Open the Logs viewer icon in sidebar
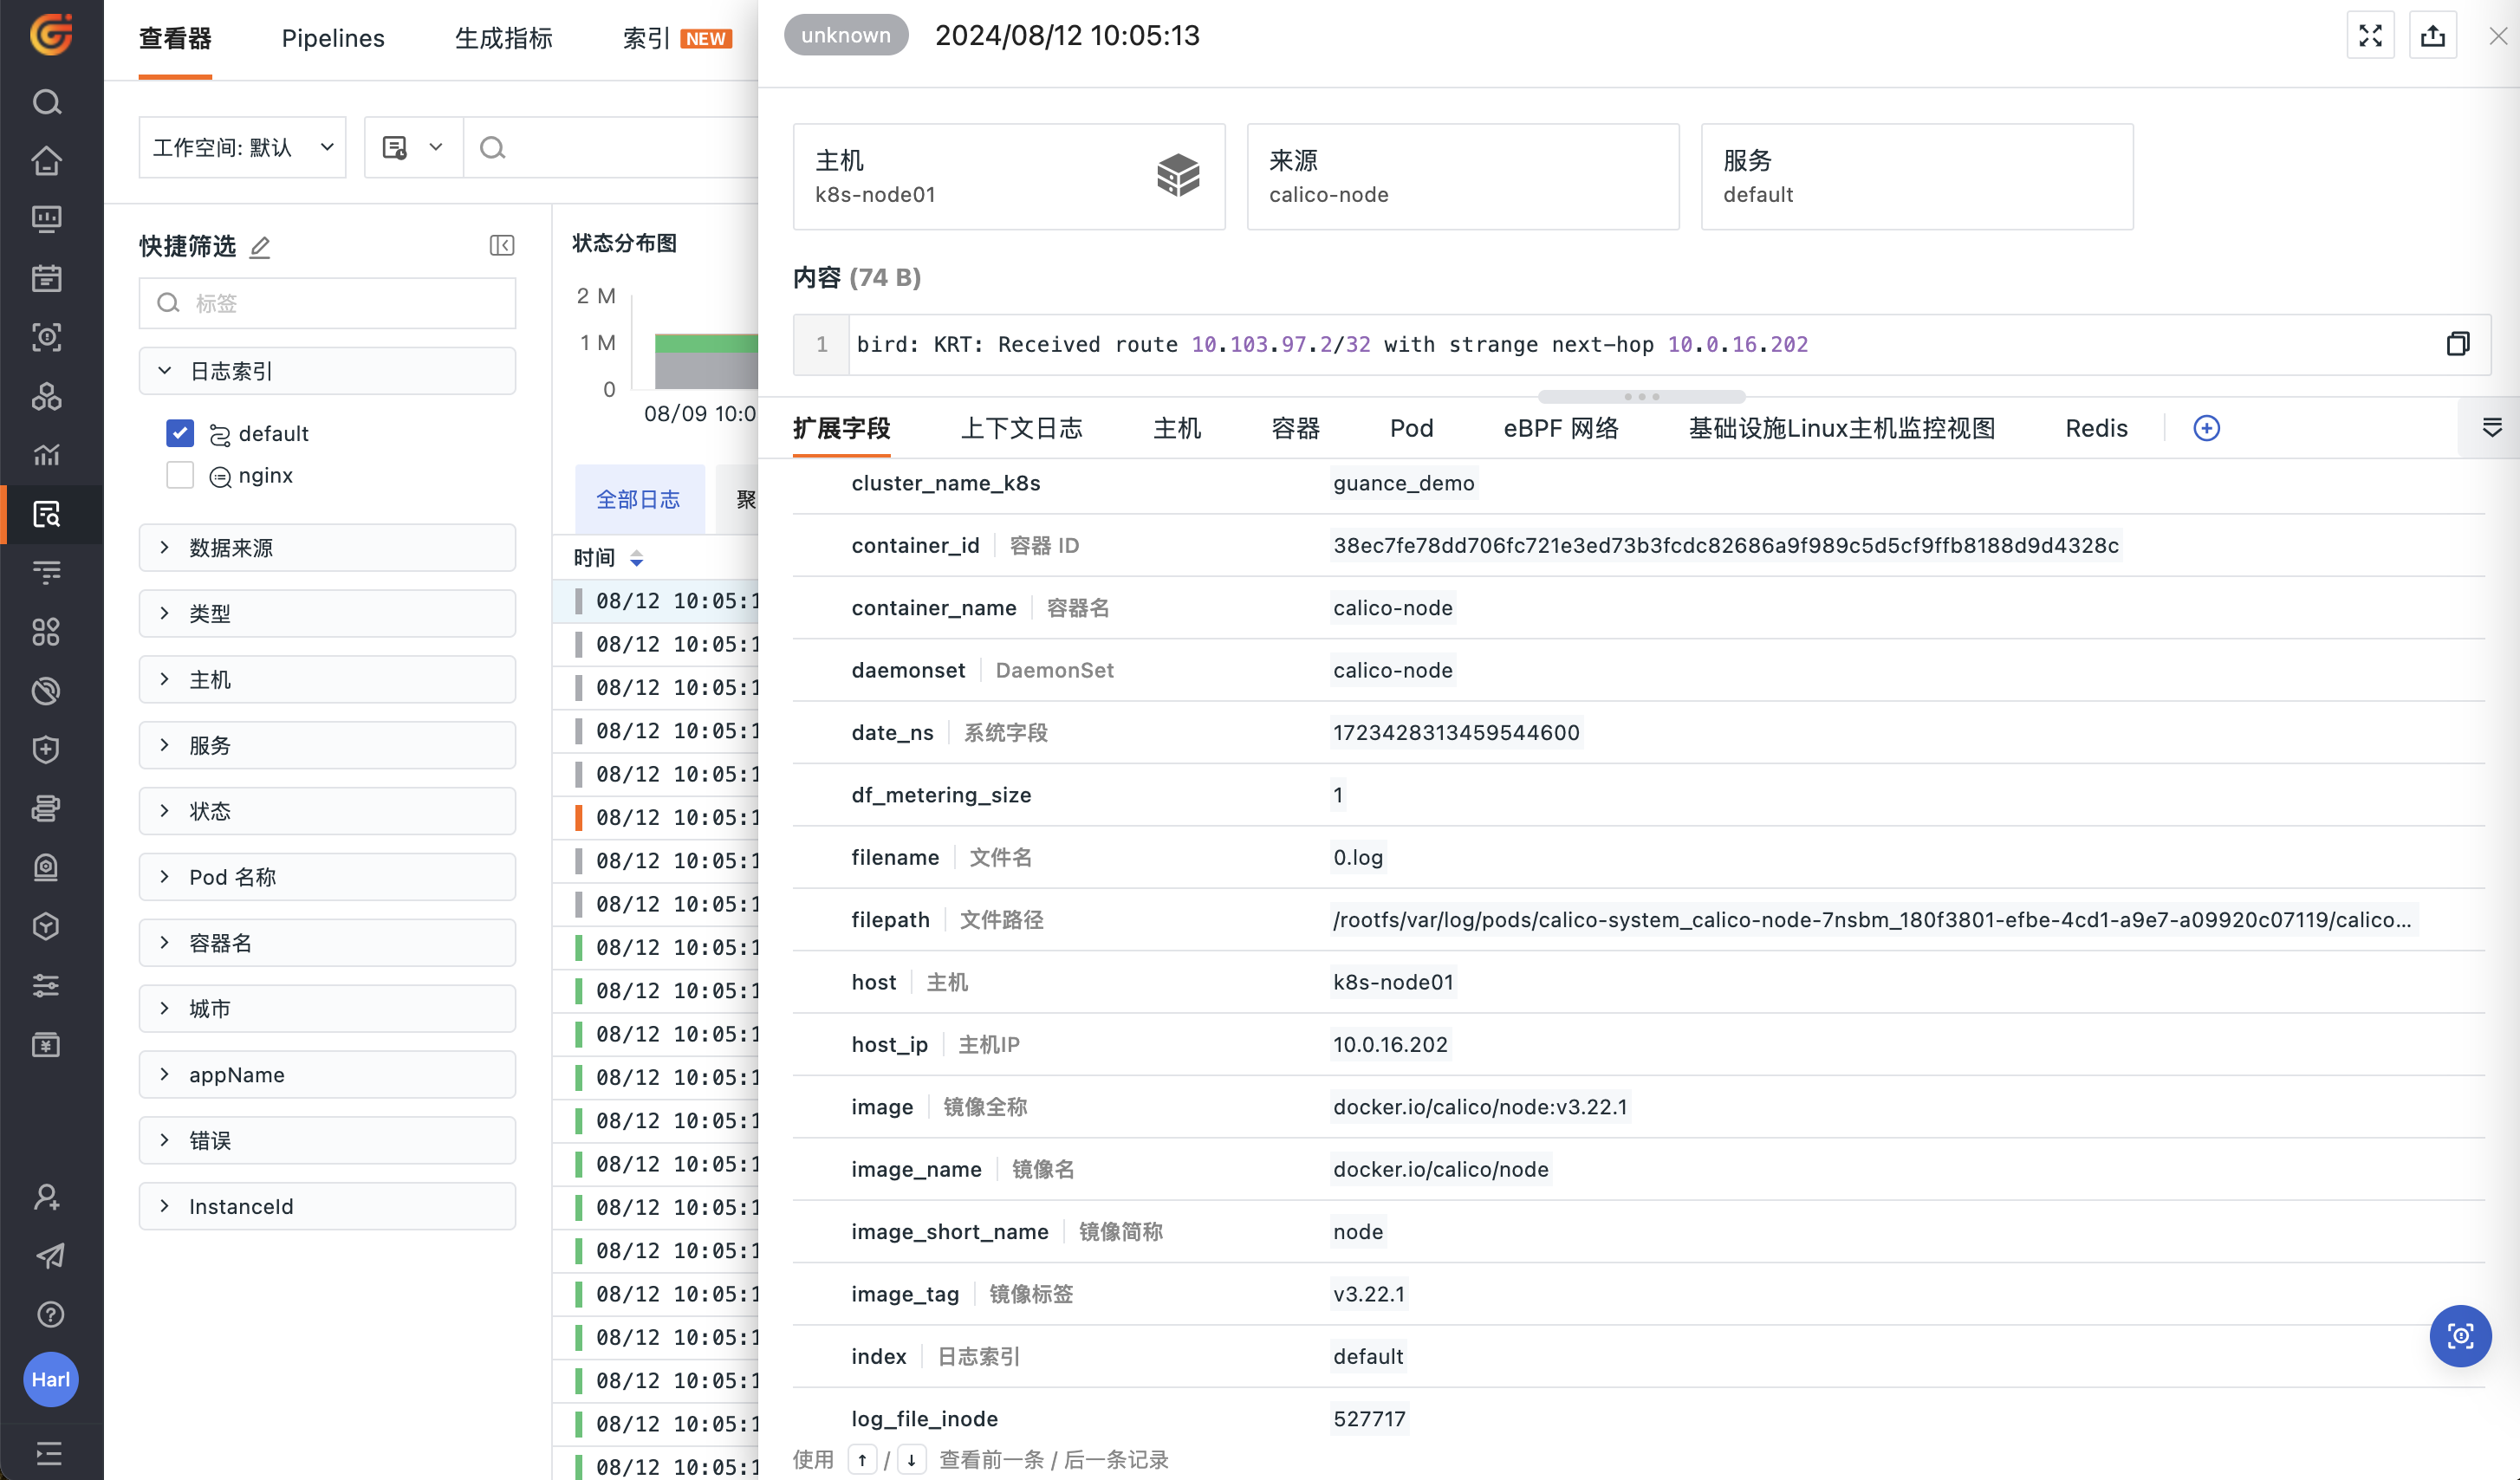Viewport: 2520px width, 1480px height. (47, 514)
